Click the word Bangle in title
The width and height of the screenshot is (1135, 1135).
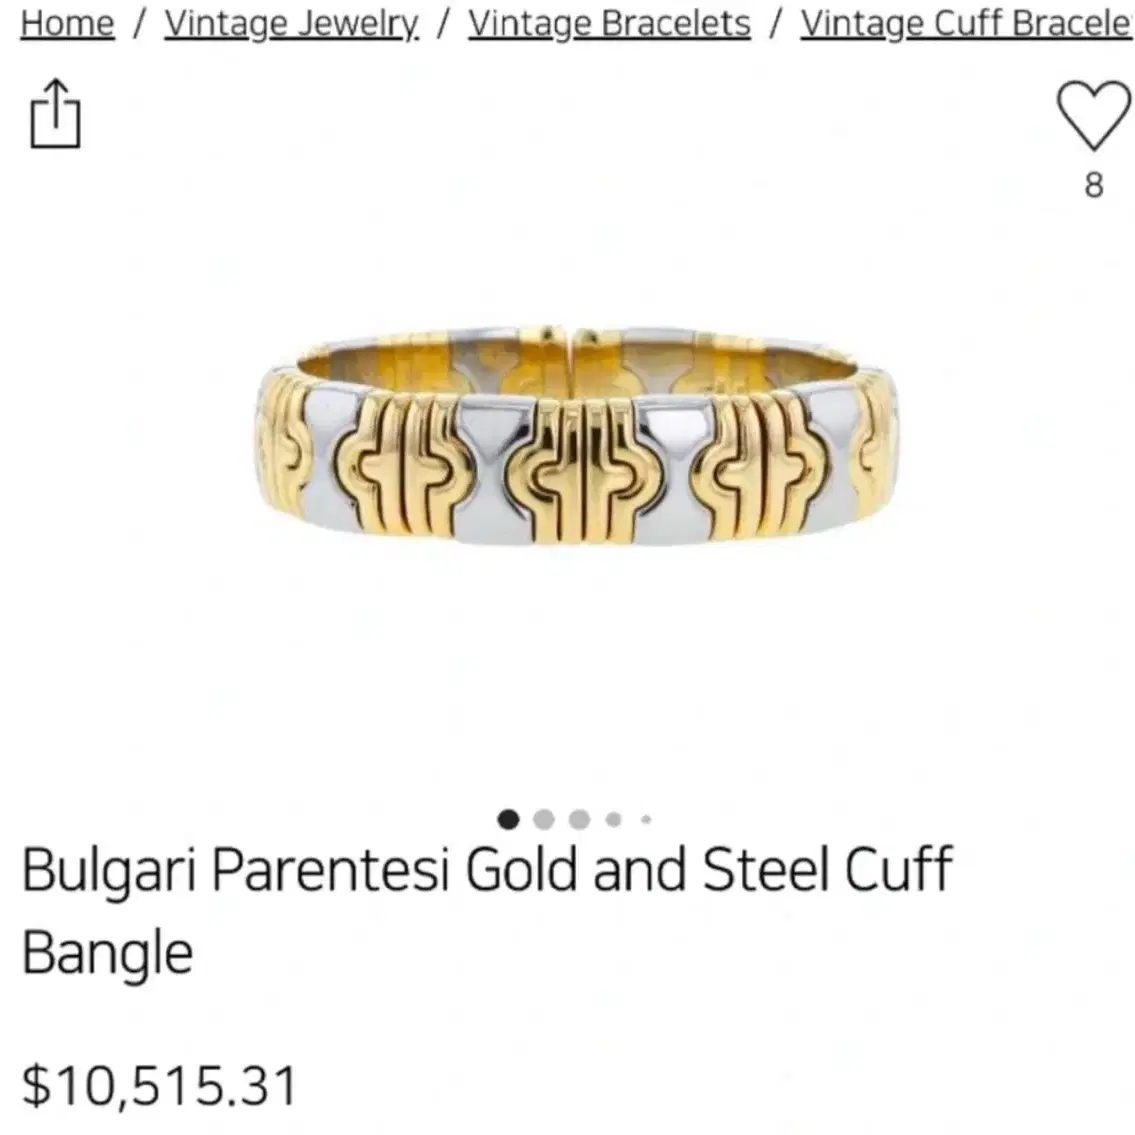click(x=108, y=954)
